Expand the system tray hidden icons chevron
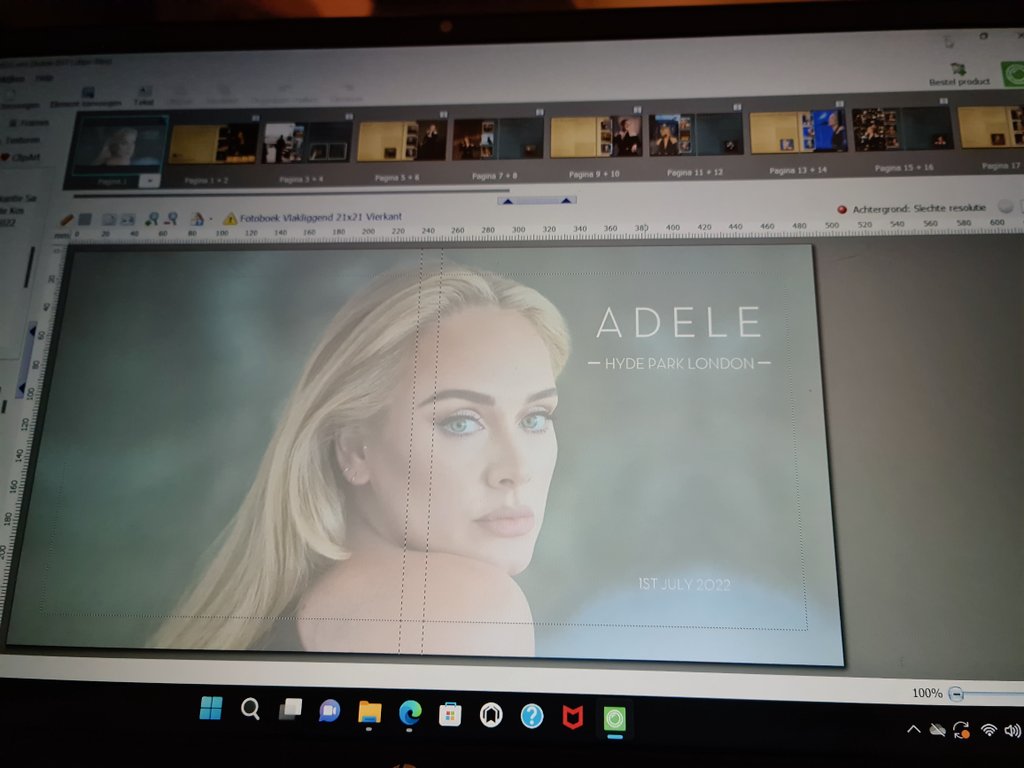This screenshot has height=768, width=1024. click(x=914, y=729)
